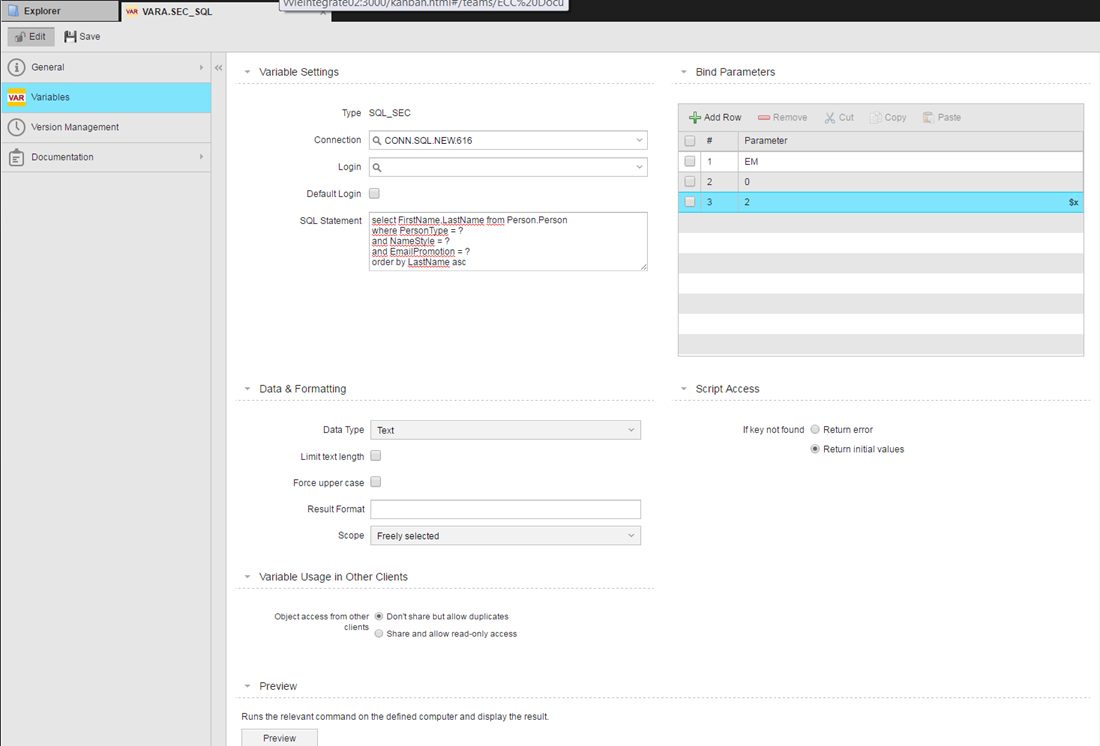Collapse the Bind Parameters section

683,72
